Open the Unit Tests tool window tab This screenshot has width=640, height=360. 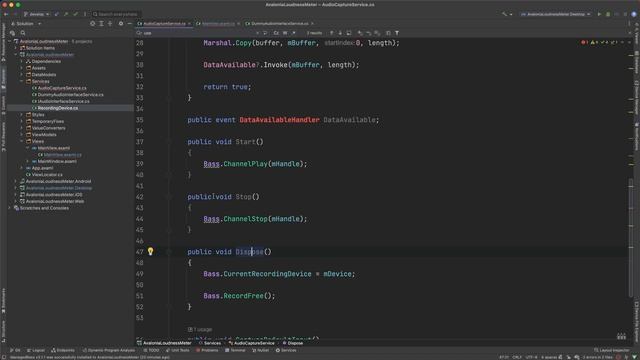(178, 350)
